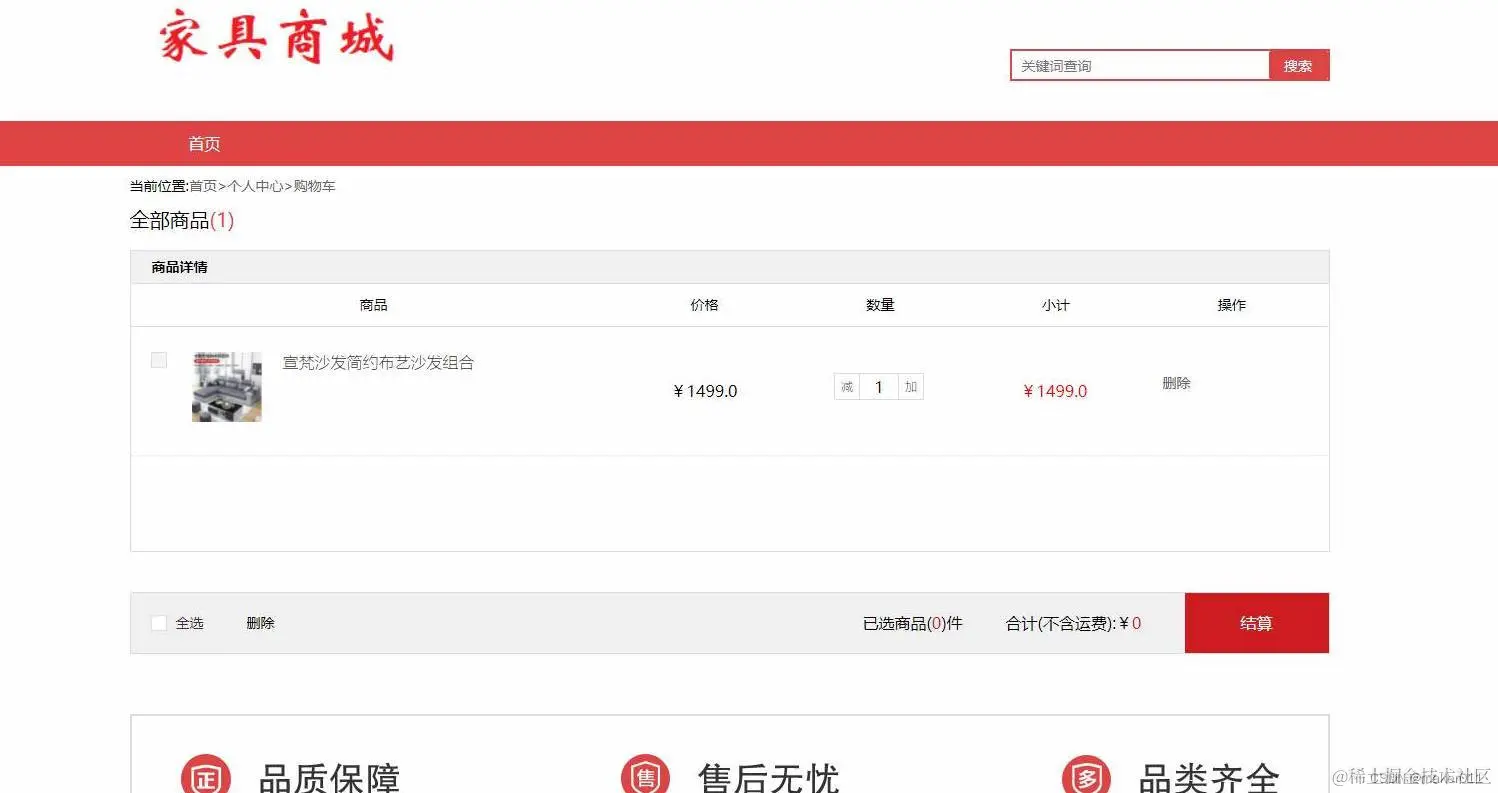Viewport: 1498px width, 793px height.
Task: Click the red subtotal ¥1499.0 in 小计 column
Action: click(x=1055, y=391)
